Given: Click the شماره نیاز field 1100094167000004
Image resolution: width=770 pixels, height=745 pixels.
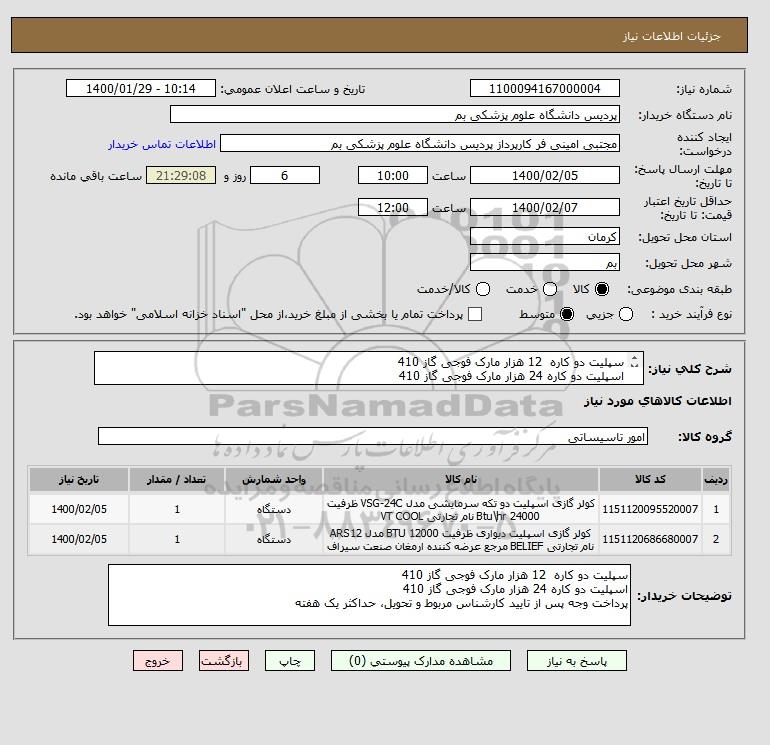Looking at the screenshot, I should (x=545, y=88).
